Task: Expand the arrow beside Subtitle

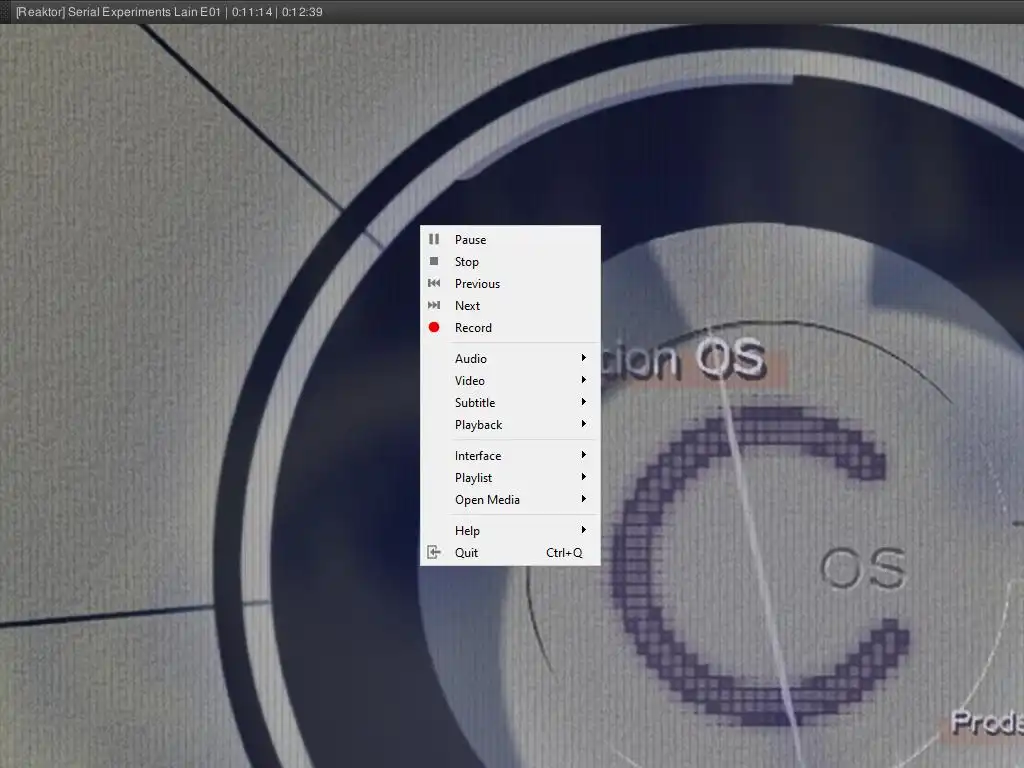Action: (x=583, y=402)
